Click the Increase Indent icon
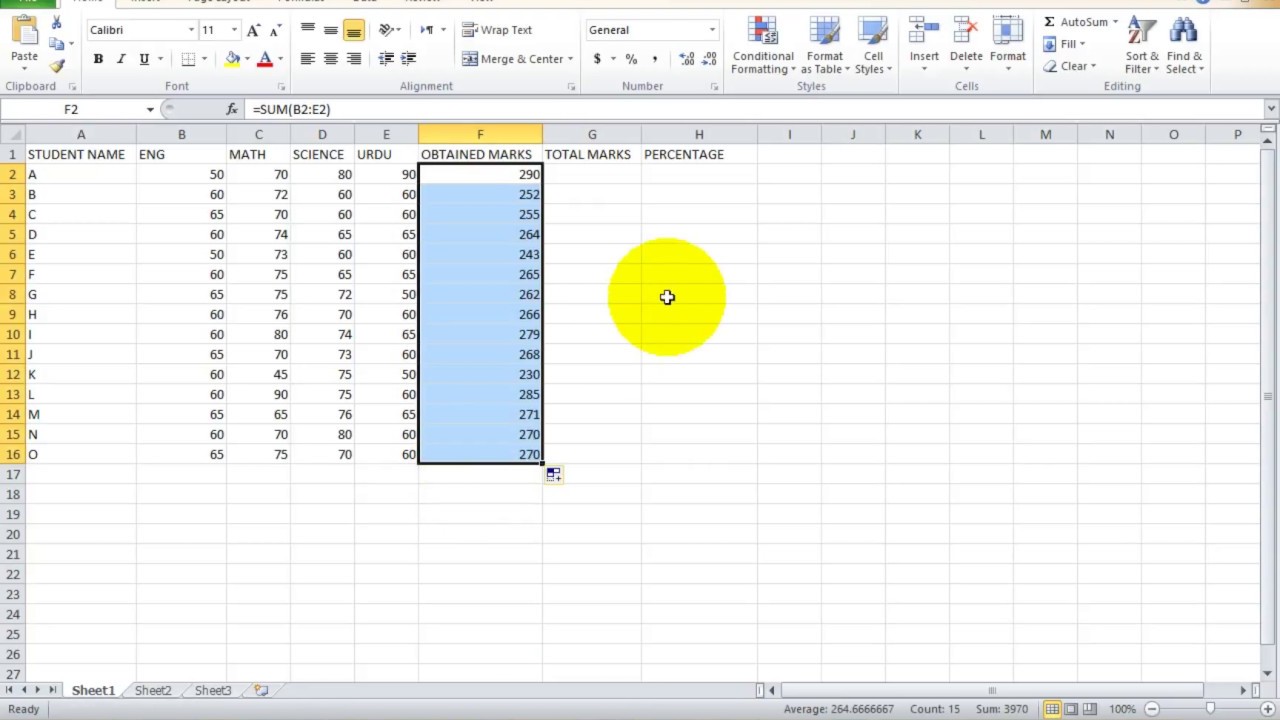This screenshot has height=720, width=1280. tap(408, 59)
